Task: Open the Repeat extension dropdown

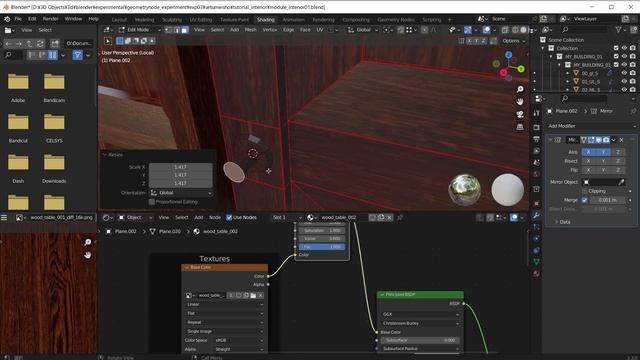Action: [225, 322]
